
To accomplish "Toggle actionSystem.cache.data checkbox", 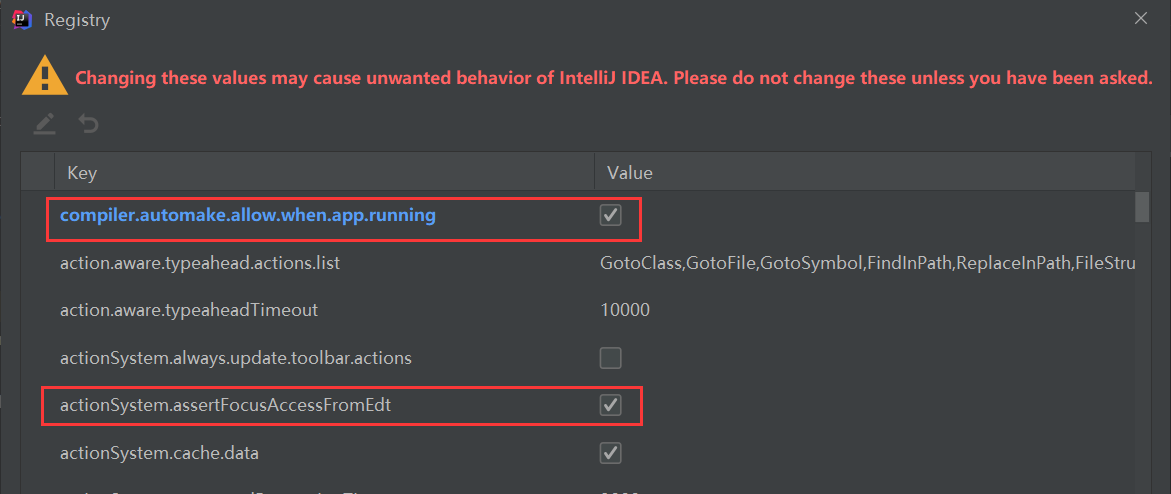I will click(610, 453).
